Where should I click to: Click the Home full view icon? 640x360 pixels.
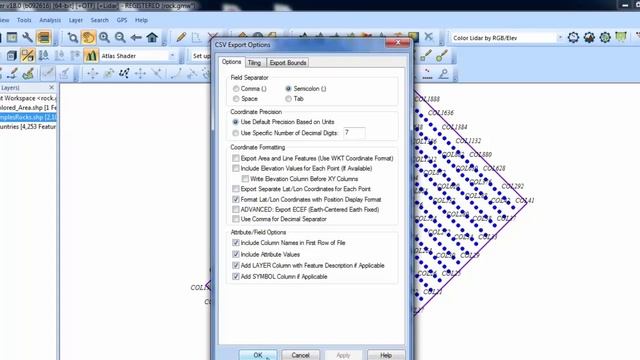point(152,38)
